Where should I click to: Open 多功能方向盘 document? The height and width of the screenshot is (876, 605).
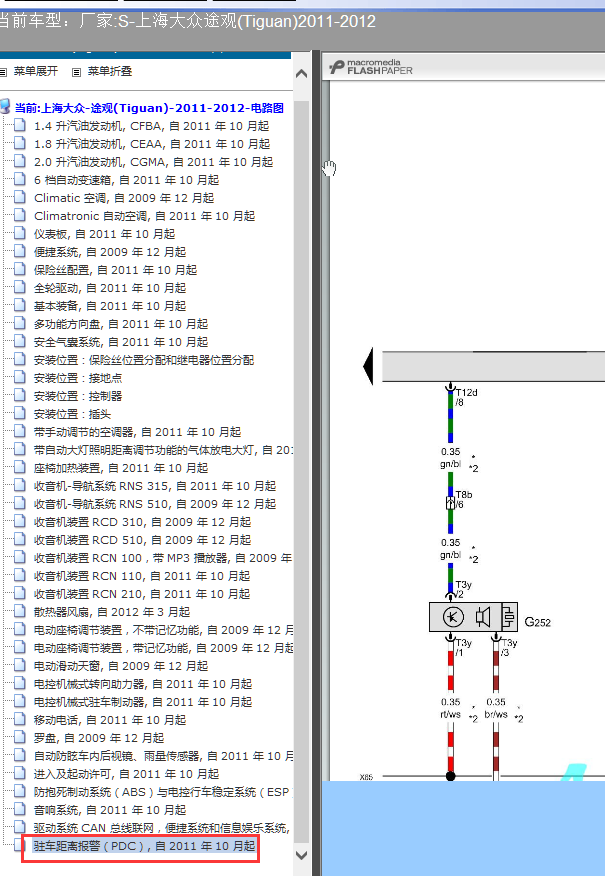point(121,324)
